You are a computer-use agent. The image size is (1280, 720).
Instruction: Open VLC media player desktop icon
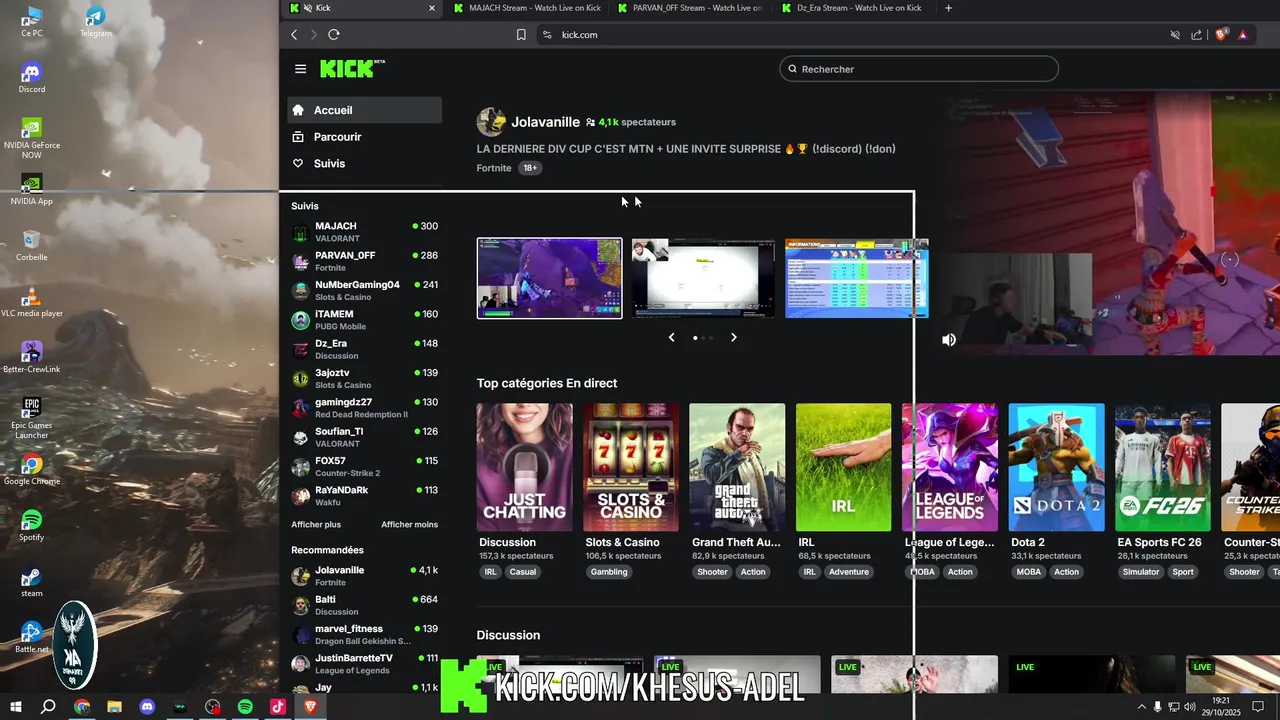tap(32, 301)
